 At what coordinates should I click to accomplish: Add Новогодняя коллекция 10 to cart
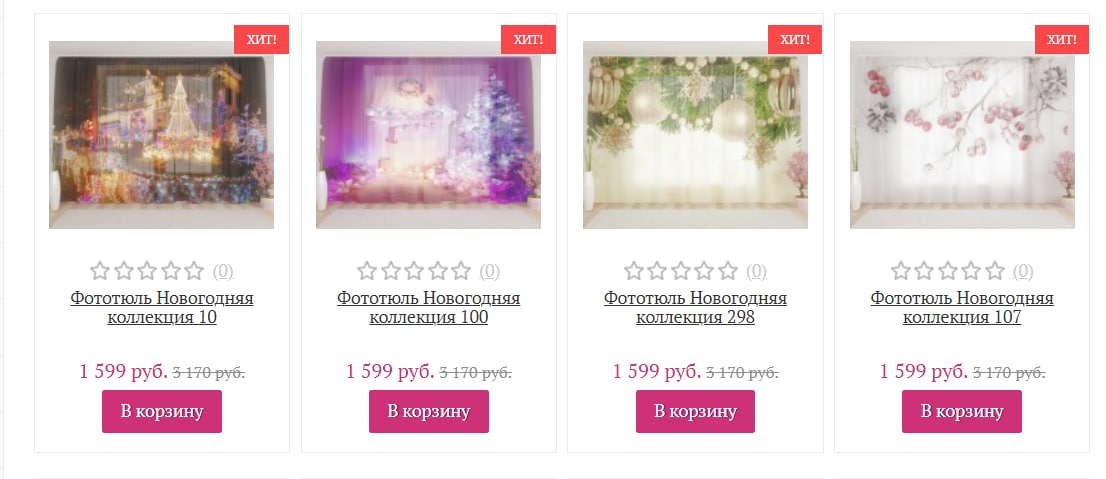point(162,411)
